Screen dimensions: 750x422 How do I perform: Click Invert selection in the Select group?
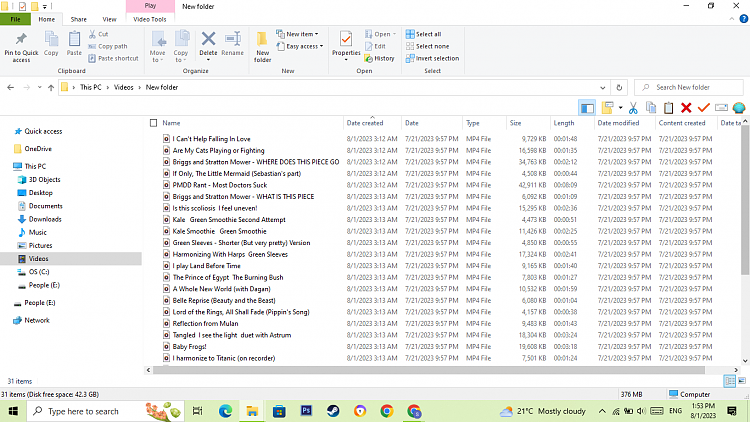pyautogui.click(x=433, y=58)
